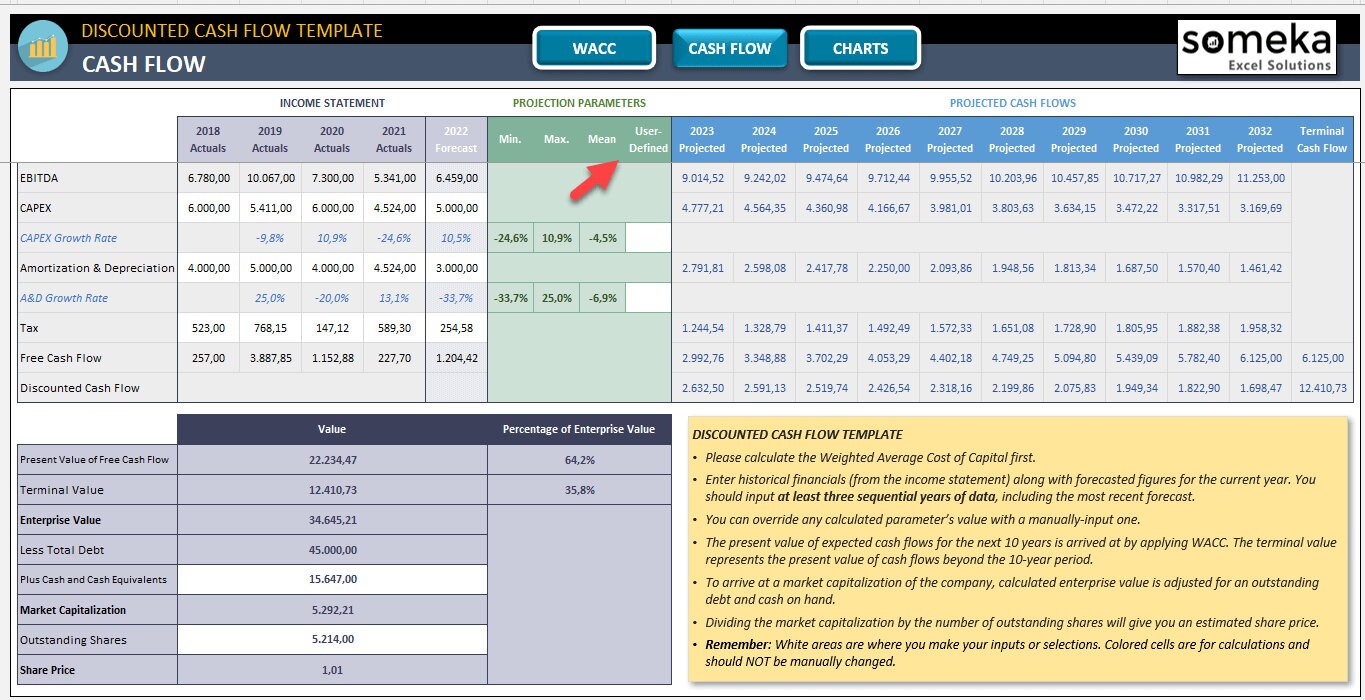Click the 35,8% terminal value percentage
Screen dimensions: 1365x700
coord(579,489)
